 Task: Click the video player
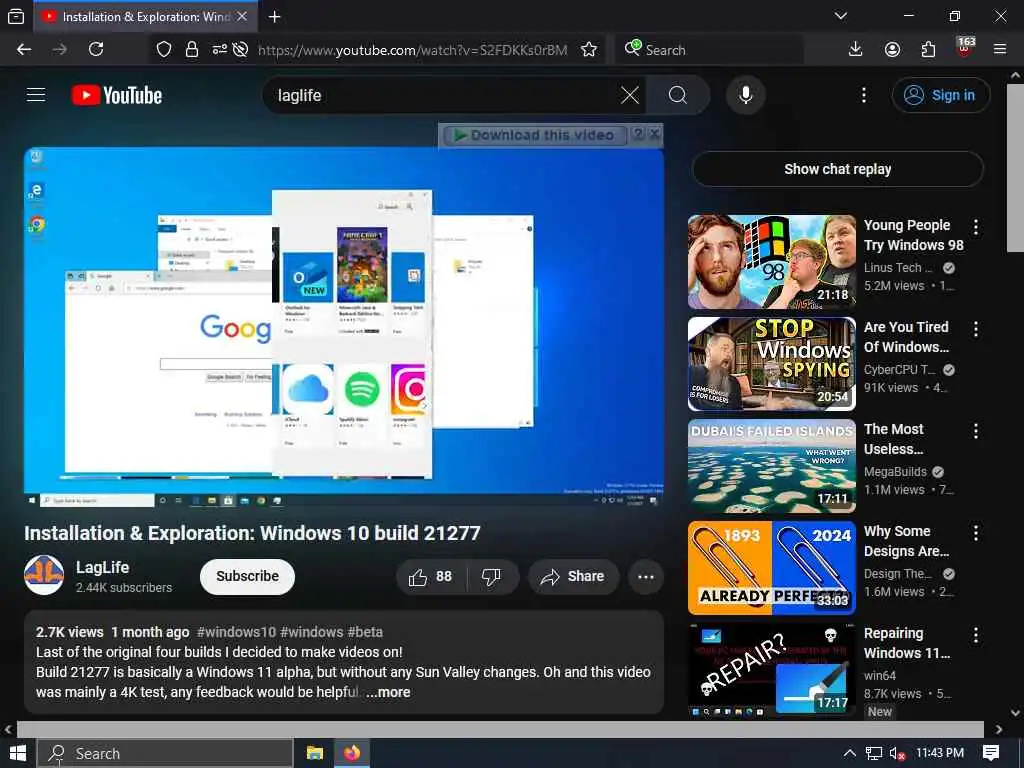tap(344, 327)
